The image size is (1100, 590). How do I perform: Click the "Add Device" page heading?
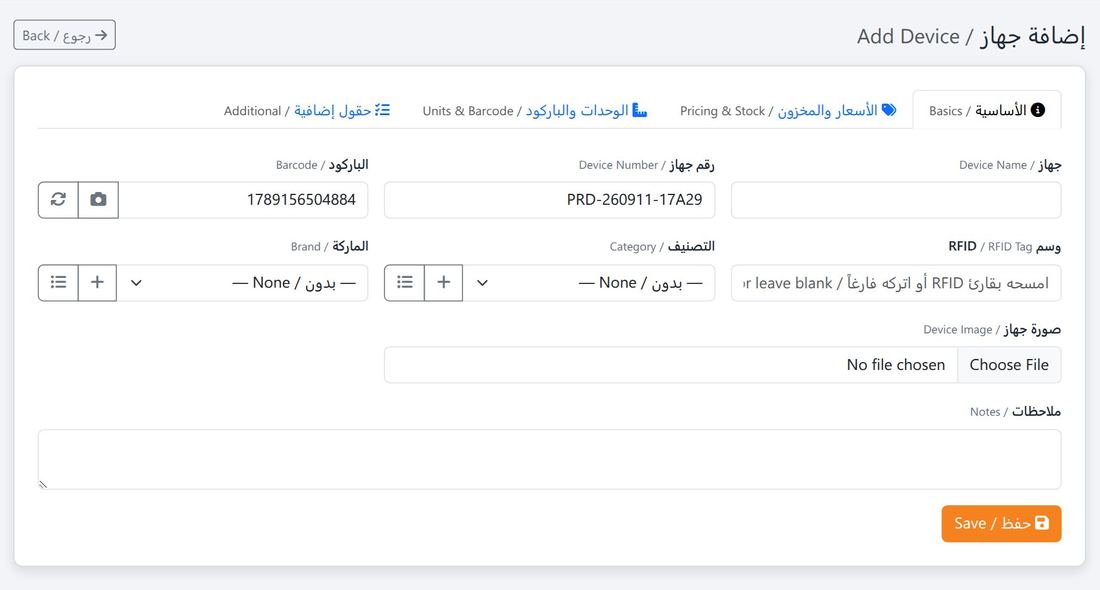pos(971,36)
